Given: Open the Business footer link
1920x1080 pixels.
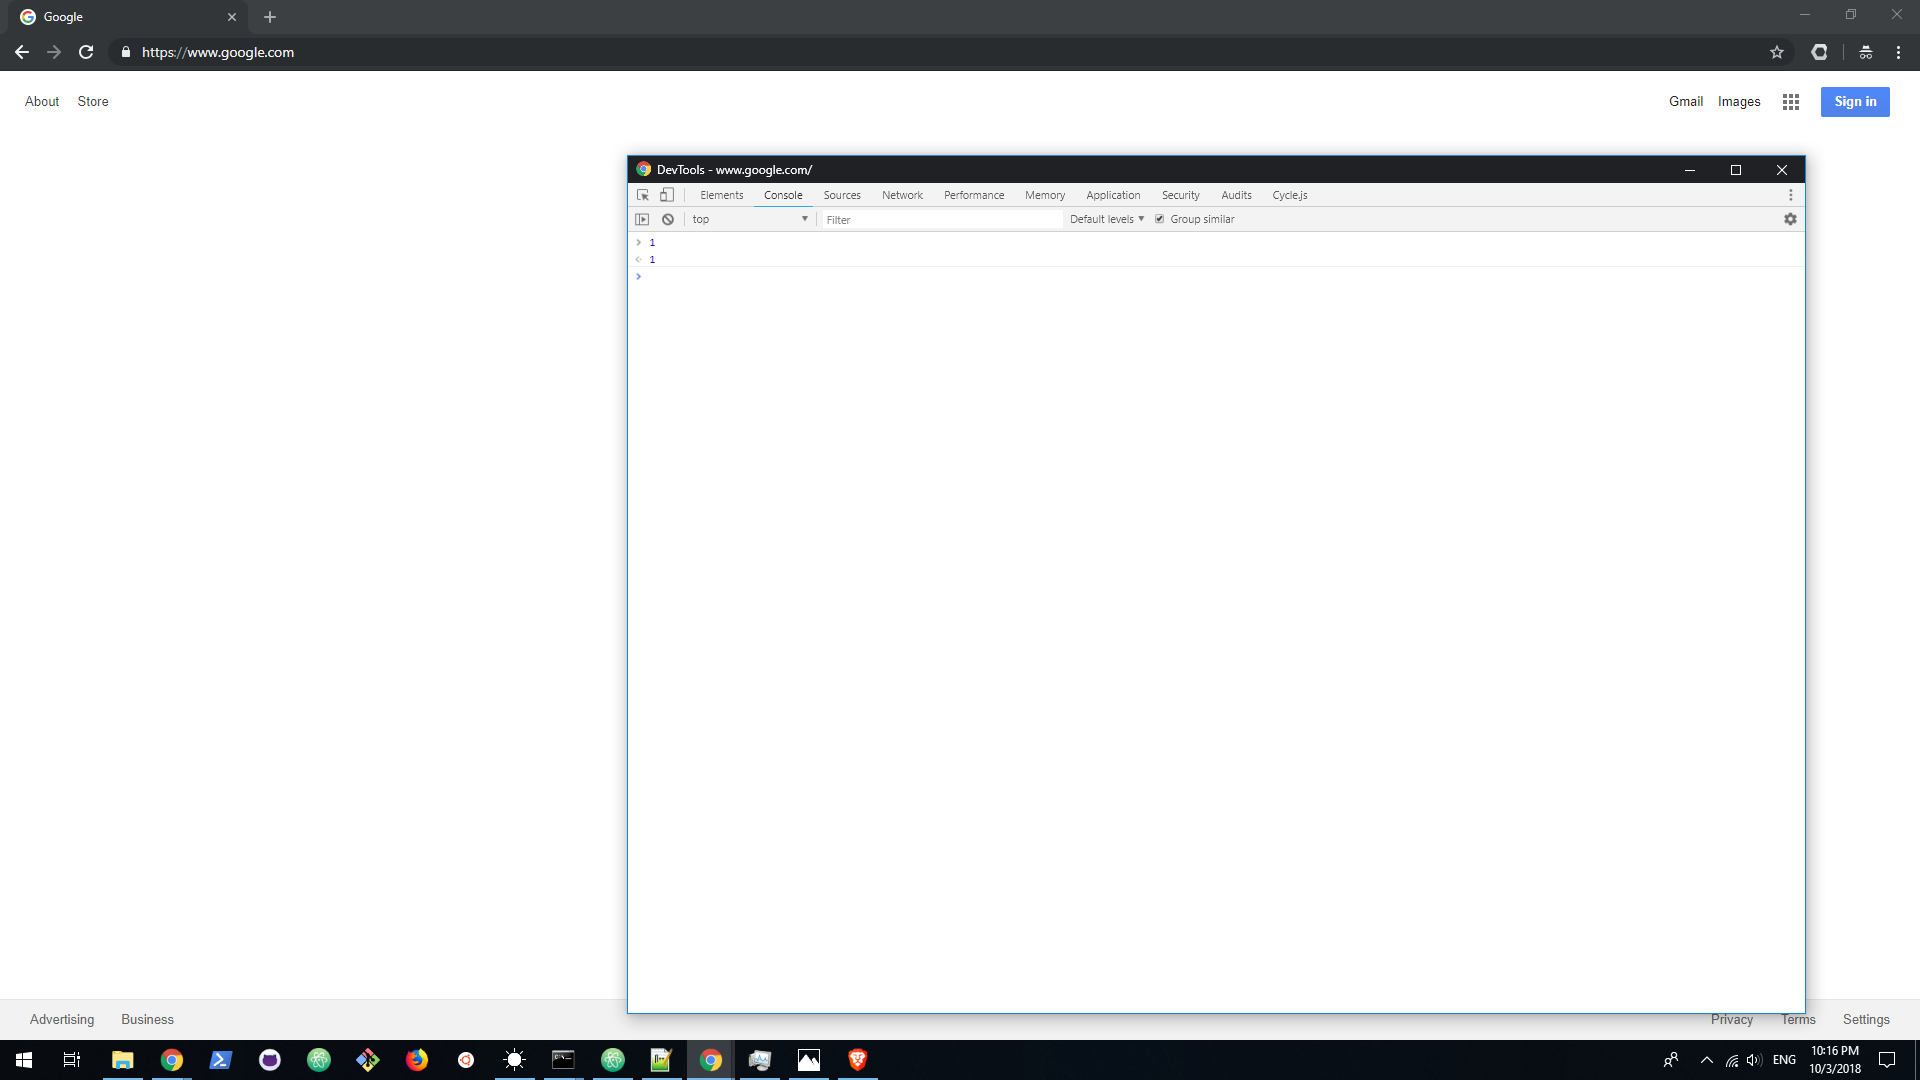Looking at the screenshot, I should (x=147, y=1020).
